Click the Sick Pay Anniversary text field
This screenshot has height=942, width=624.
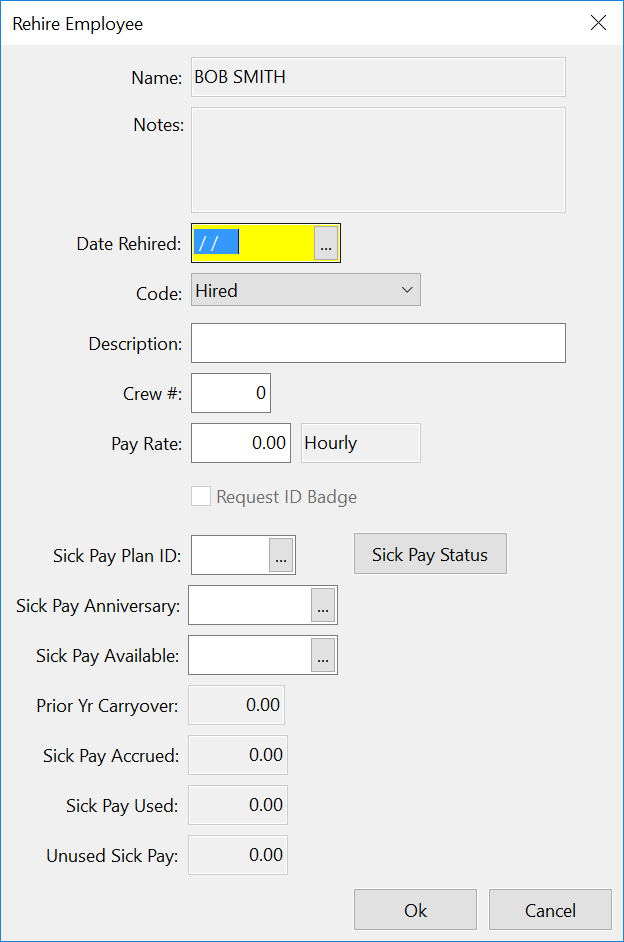pos(250,606)
